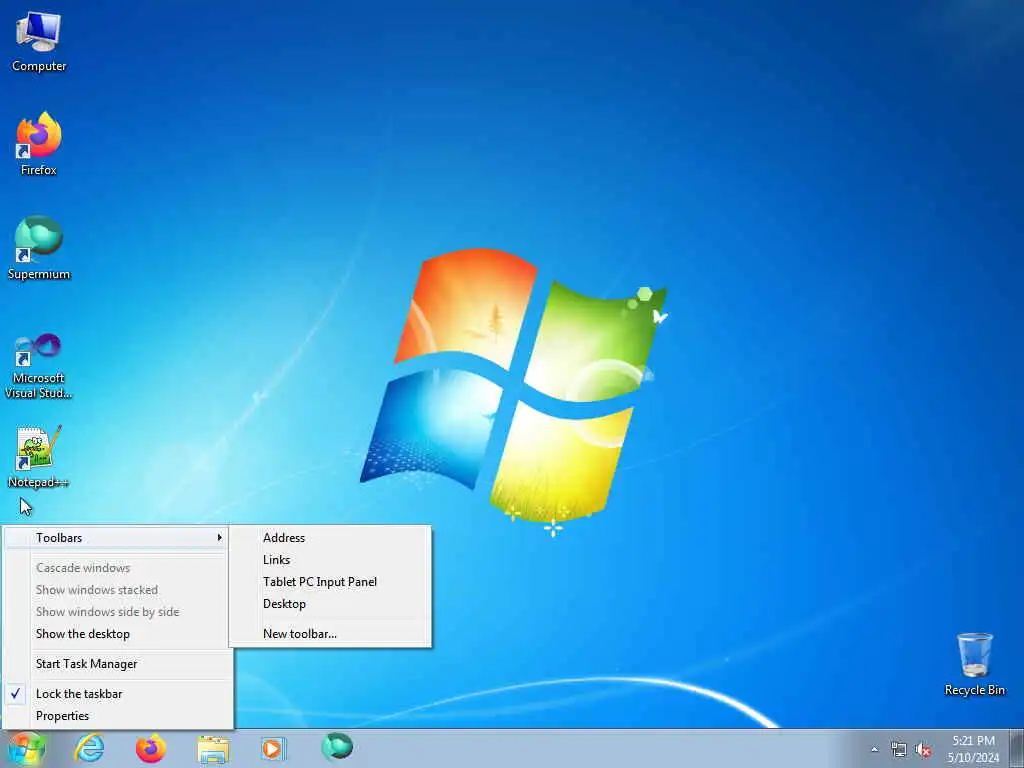Select the Supermium desktop shortcut
This screenshot has width=1024, height=768.
pos(39,248)
